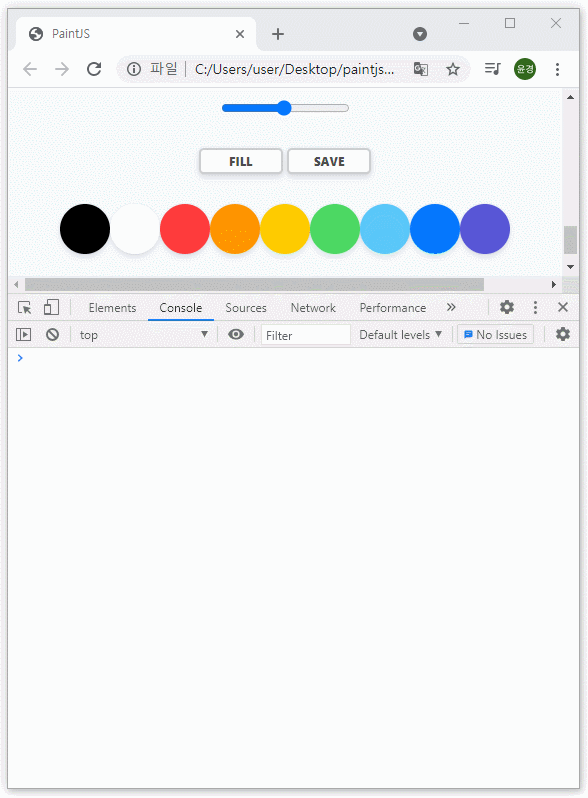Click horizontal scrollbar right arrow

click(x=554, y=284)
